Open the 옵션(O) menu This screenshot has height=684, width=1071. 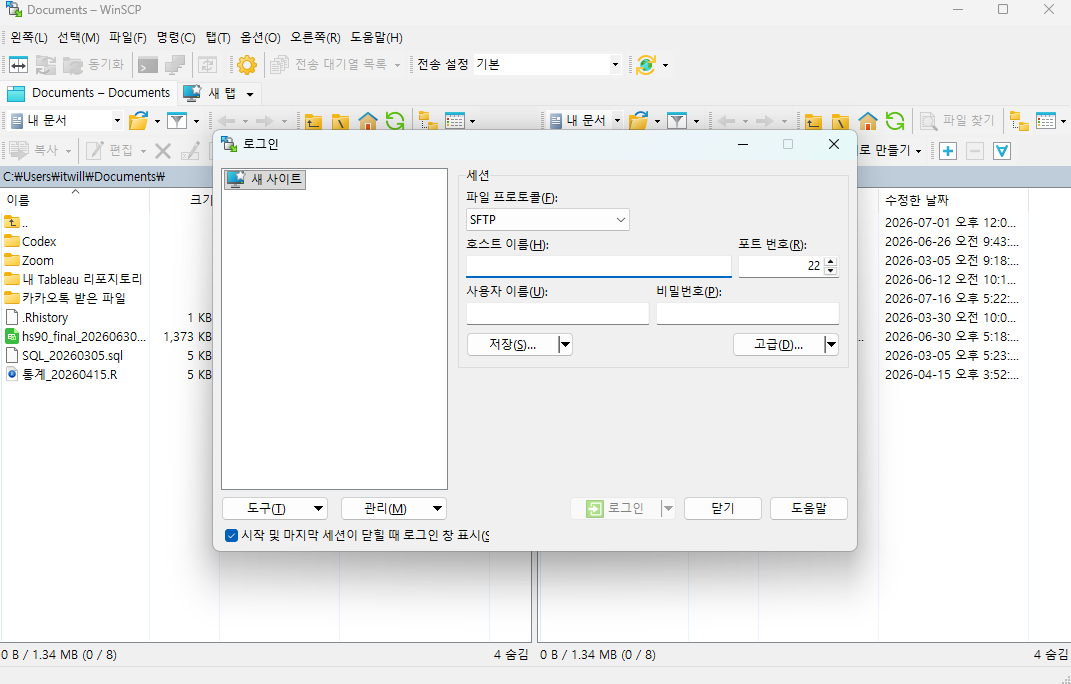tap(260, 38)
